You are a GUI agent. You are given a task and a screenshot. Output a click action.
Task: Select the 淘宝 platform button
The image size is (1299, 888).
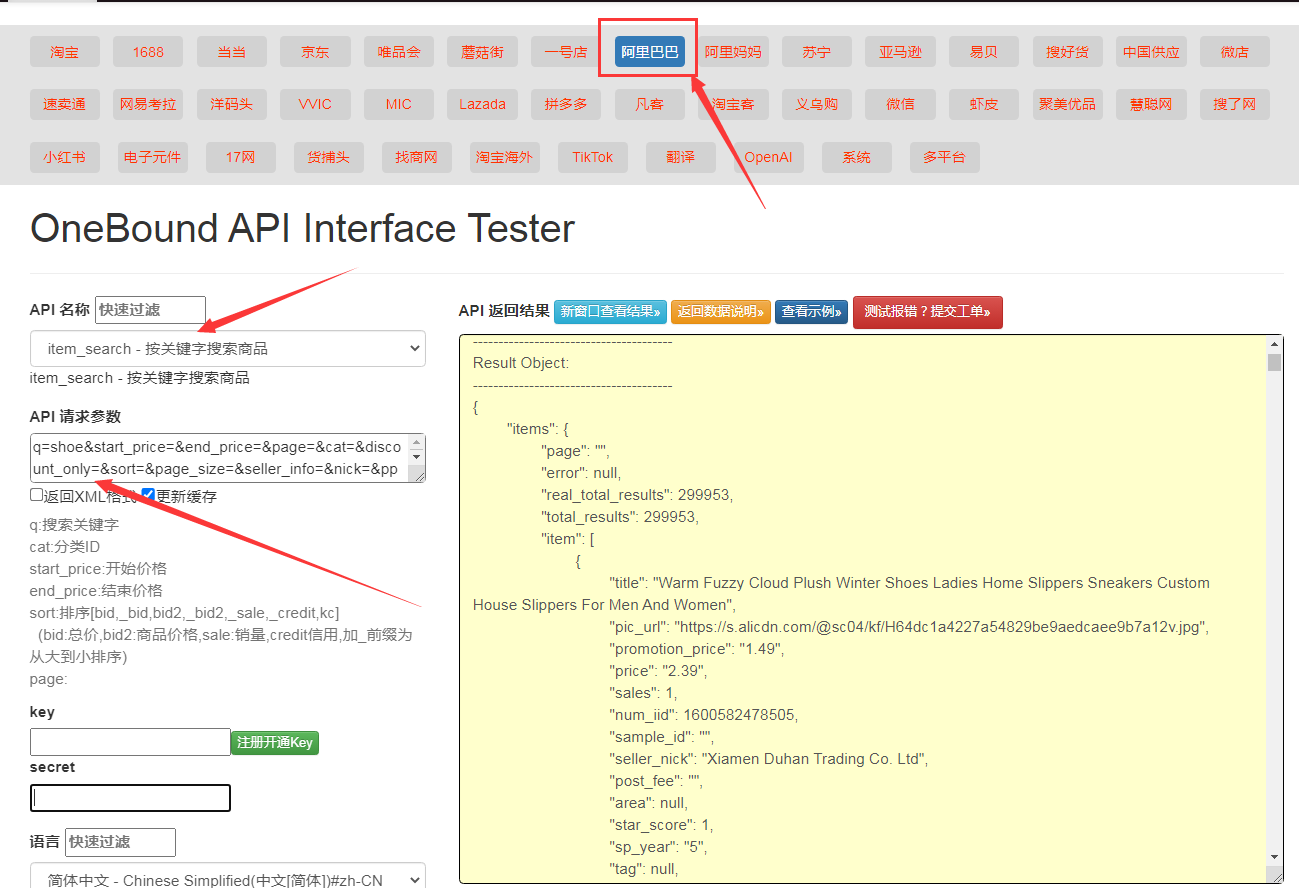coord(64,52)
